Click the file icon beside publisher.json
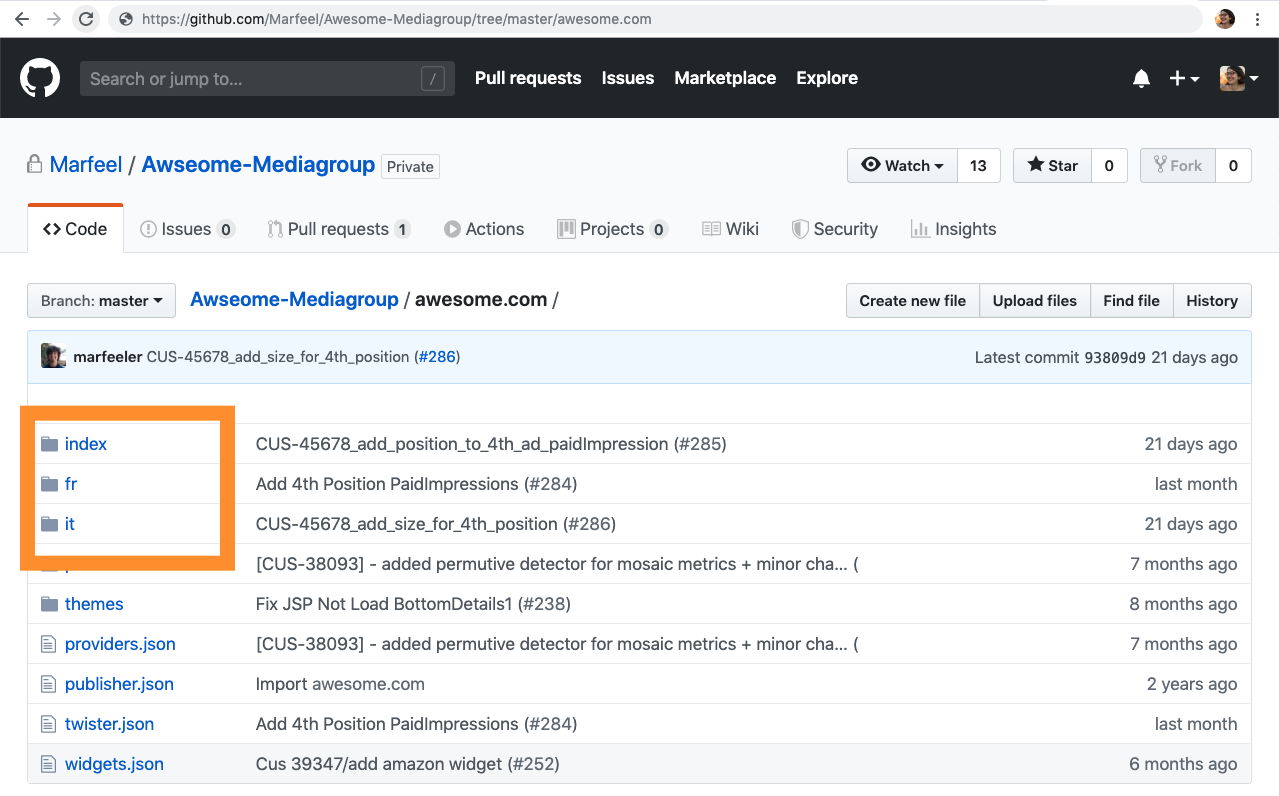Image resolution: width=1279 pixels, height=796 pixels. pos(48,684)
